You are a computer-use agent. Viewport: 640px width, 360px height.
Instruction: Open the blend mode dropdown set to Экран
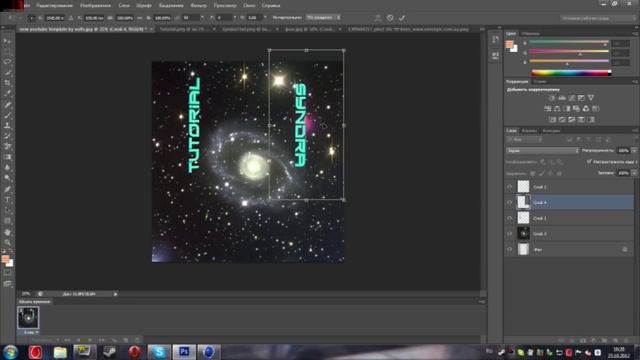pos(542,151)
